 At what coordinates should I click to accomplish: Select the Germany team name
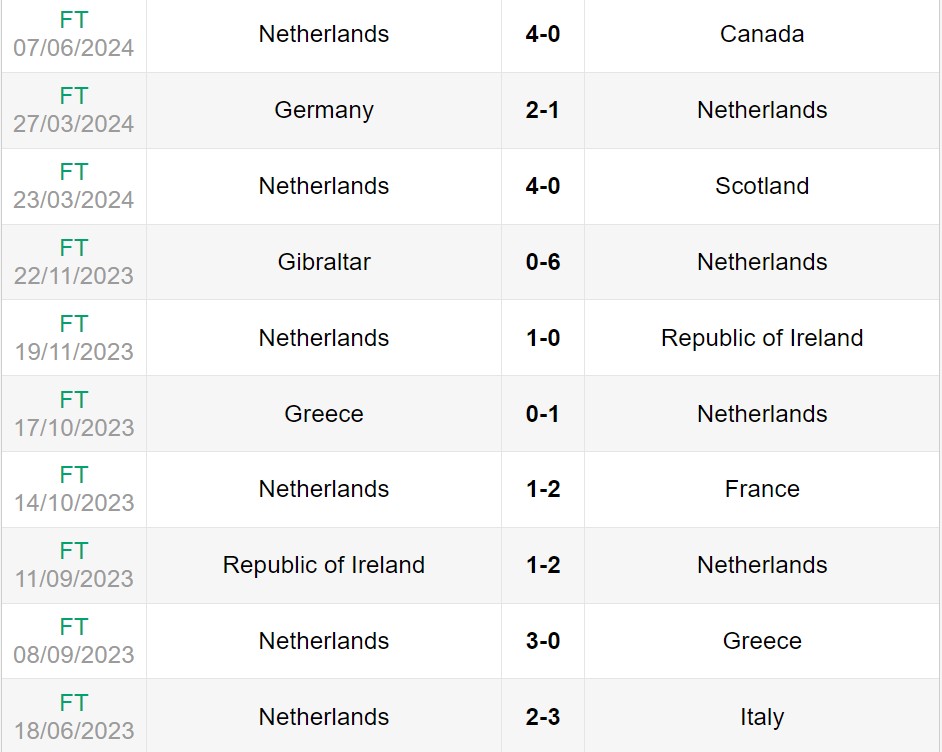click(x=324, y=110)
